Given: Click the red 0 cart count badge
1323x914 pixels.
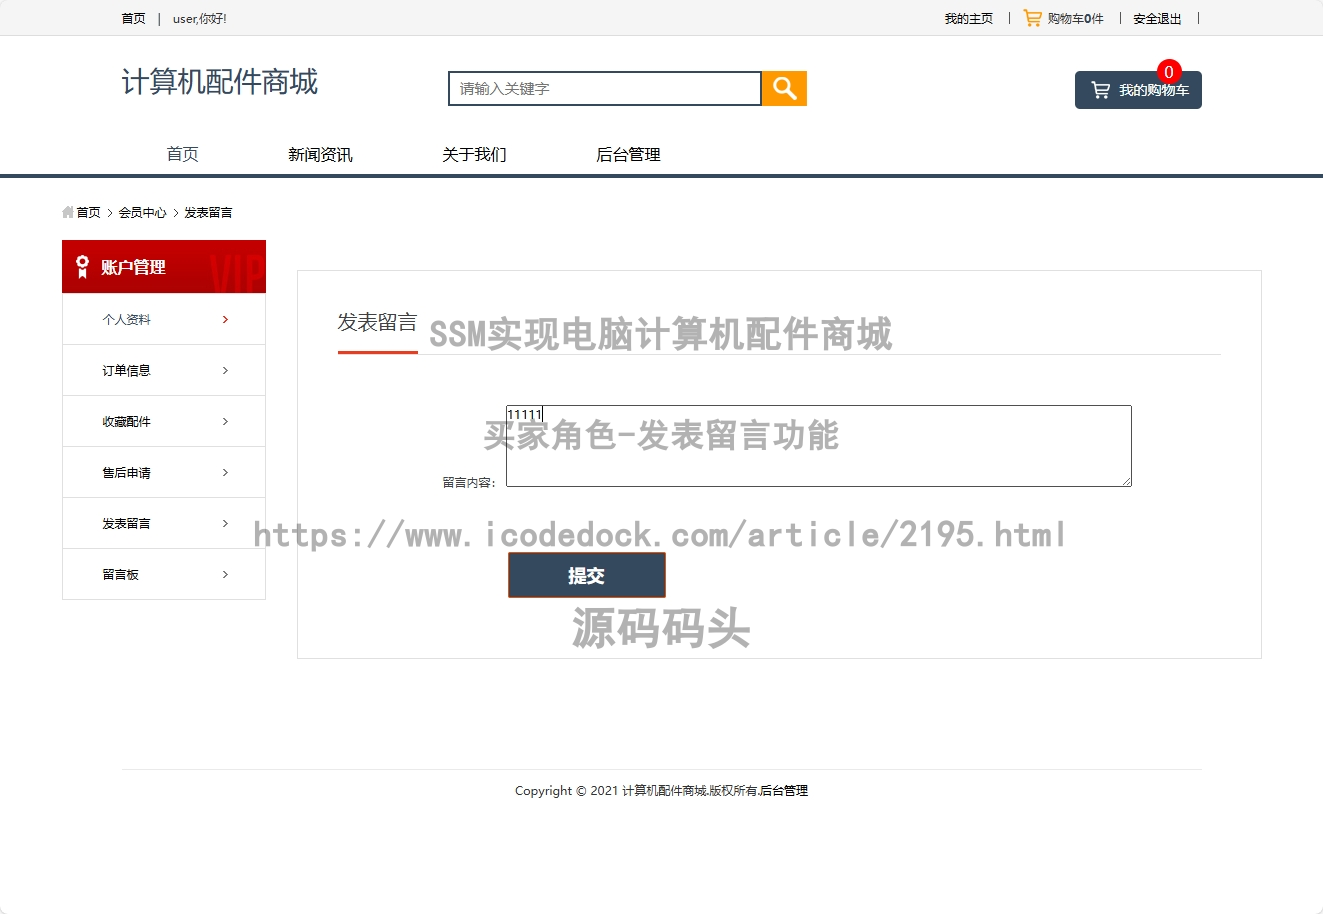Looking at the screenshot, I should tap(1168, 72).
